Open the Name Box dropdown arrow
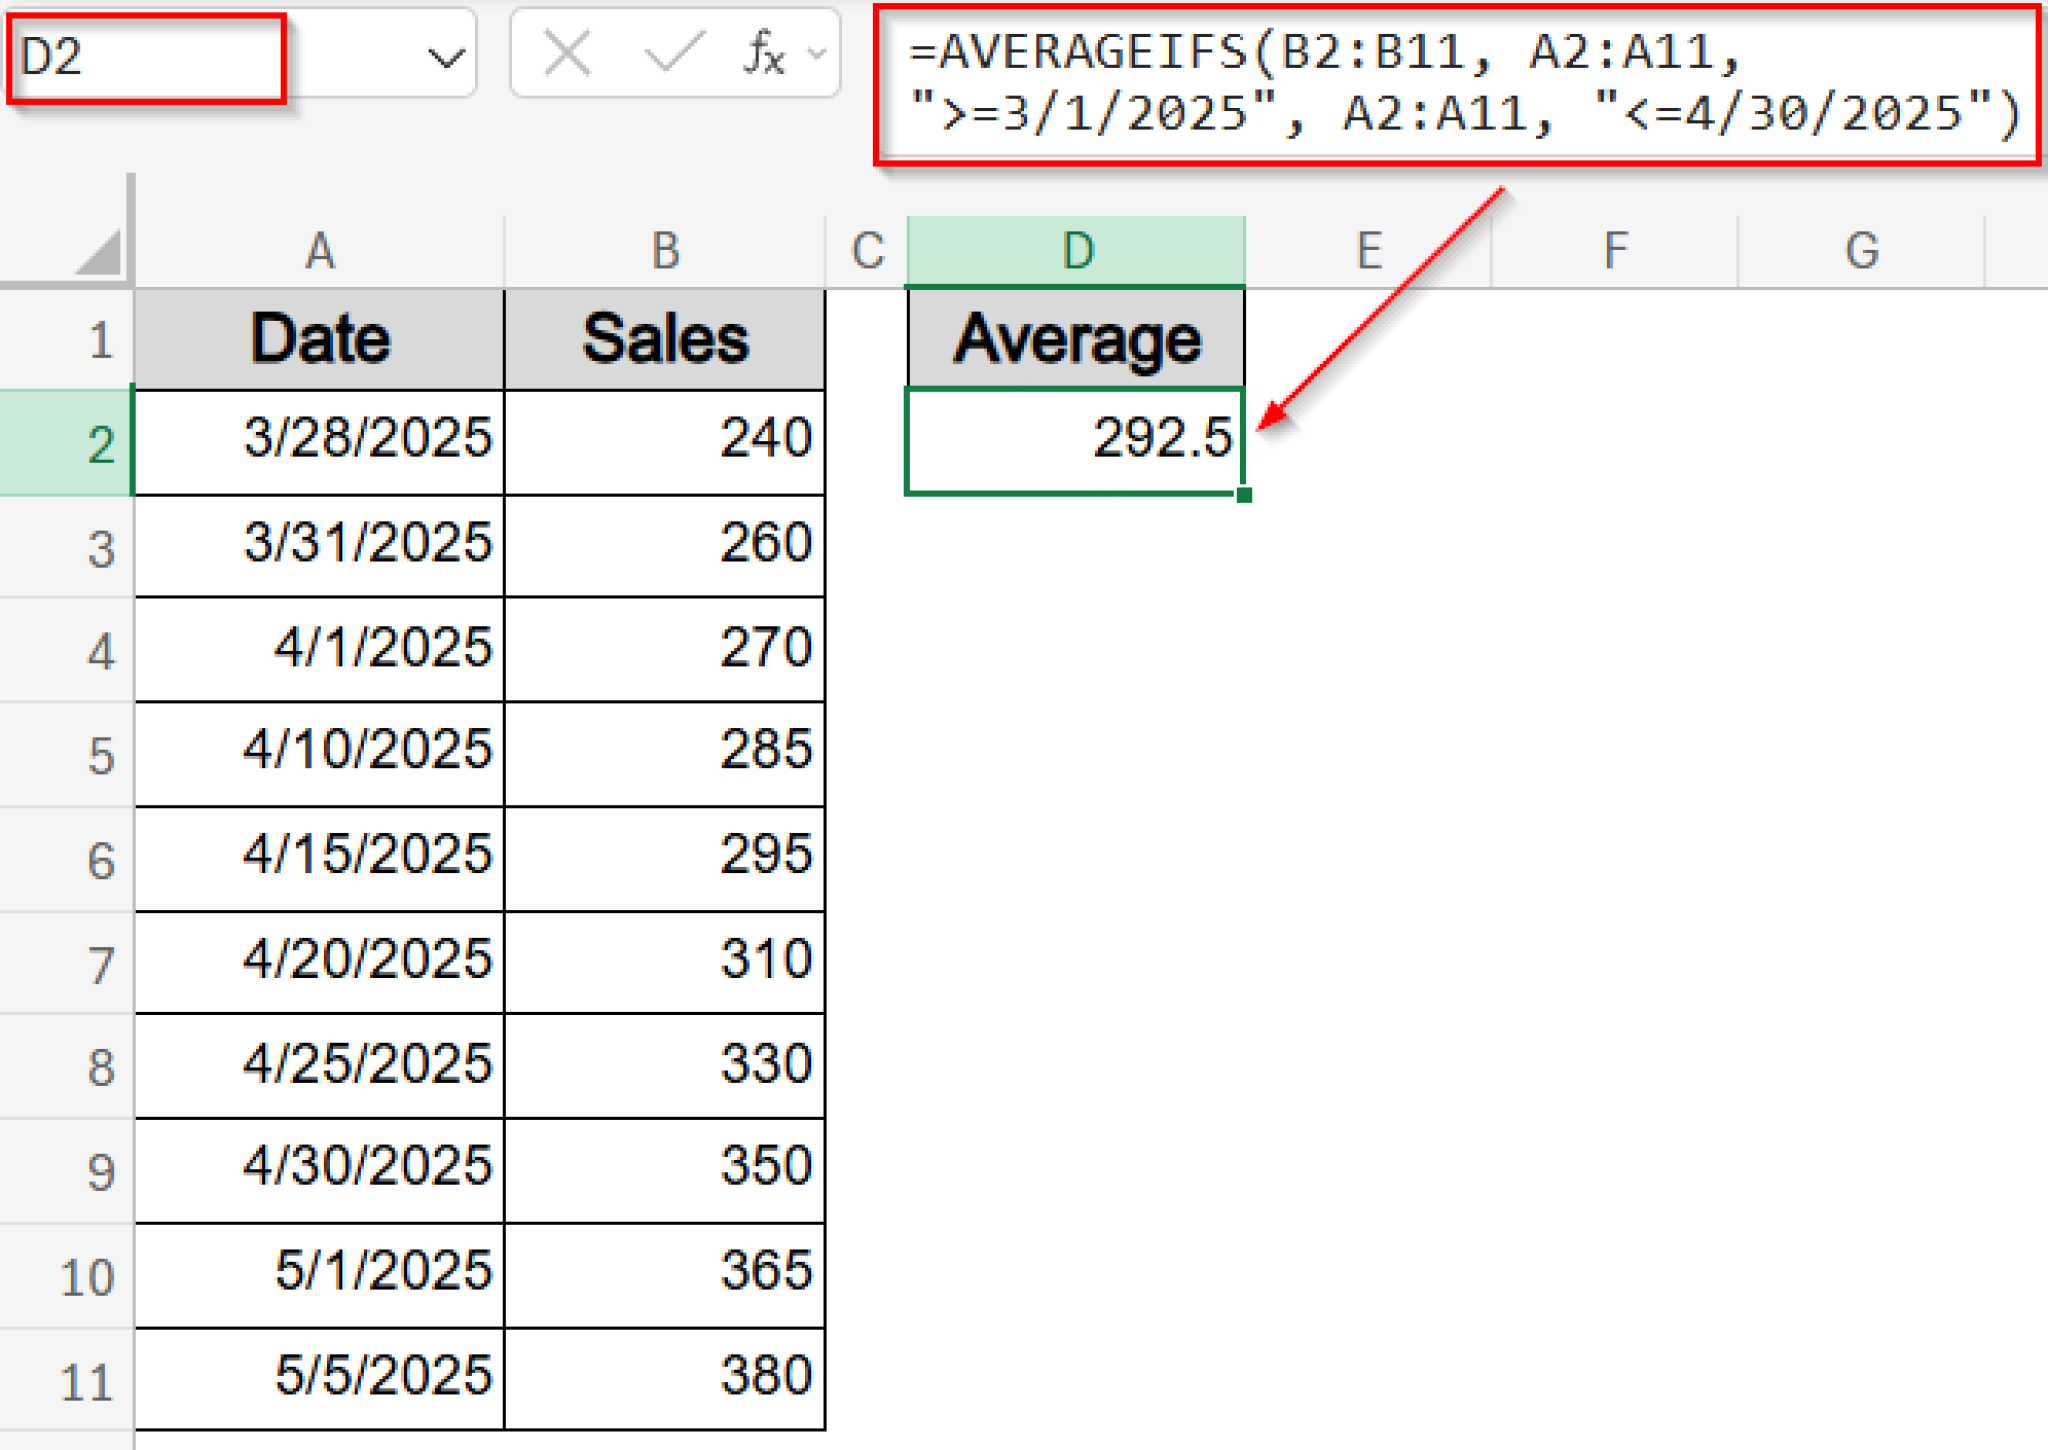Image resolution: width=2048 pixels, height=1450 pixels. click(444, 55)
